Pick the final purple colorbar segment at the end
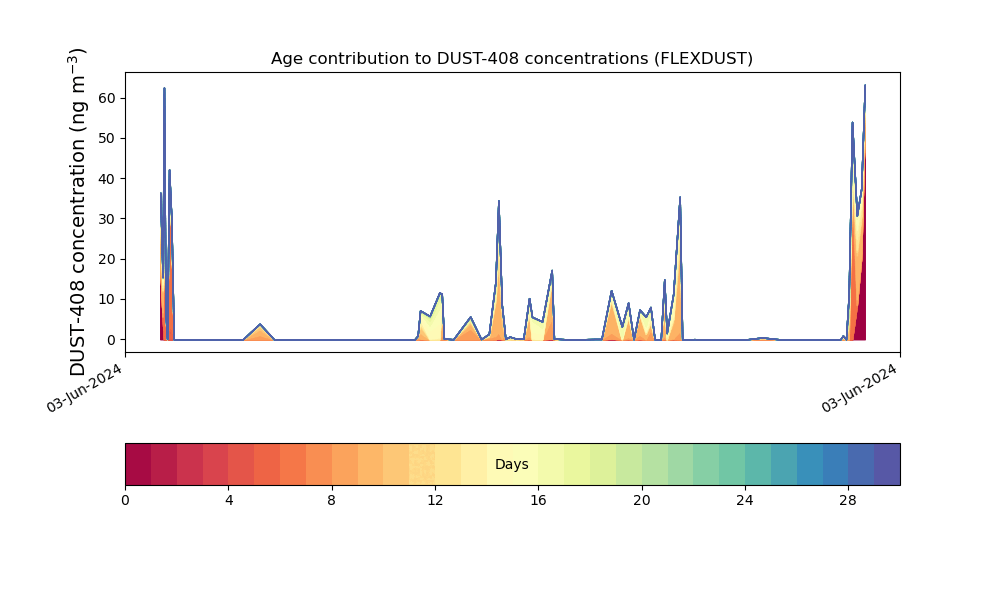This screenshot has height=600, width=1000. coord(887,464)
